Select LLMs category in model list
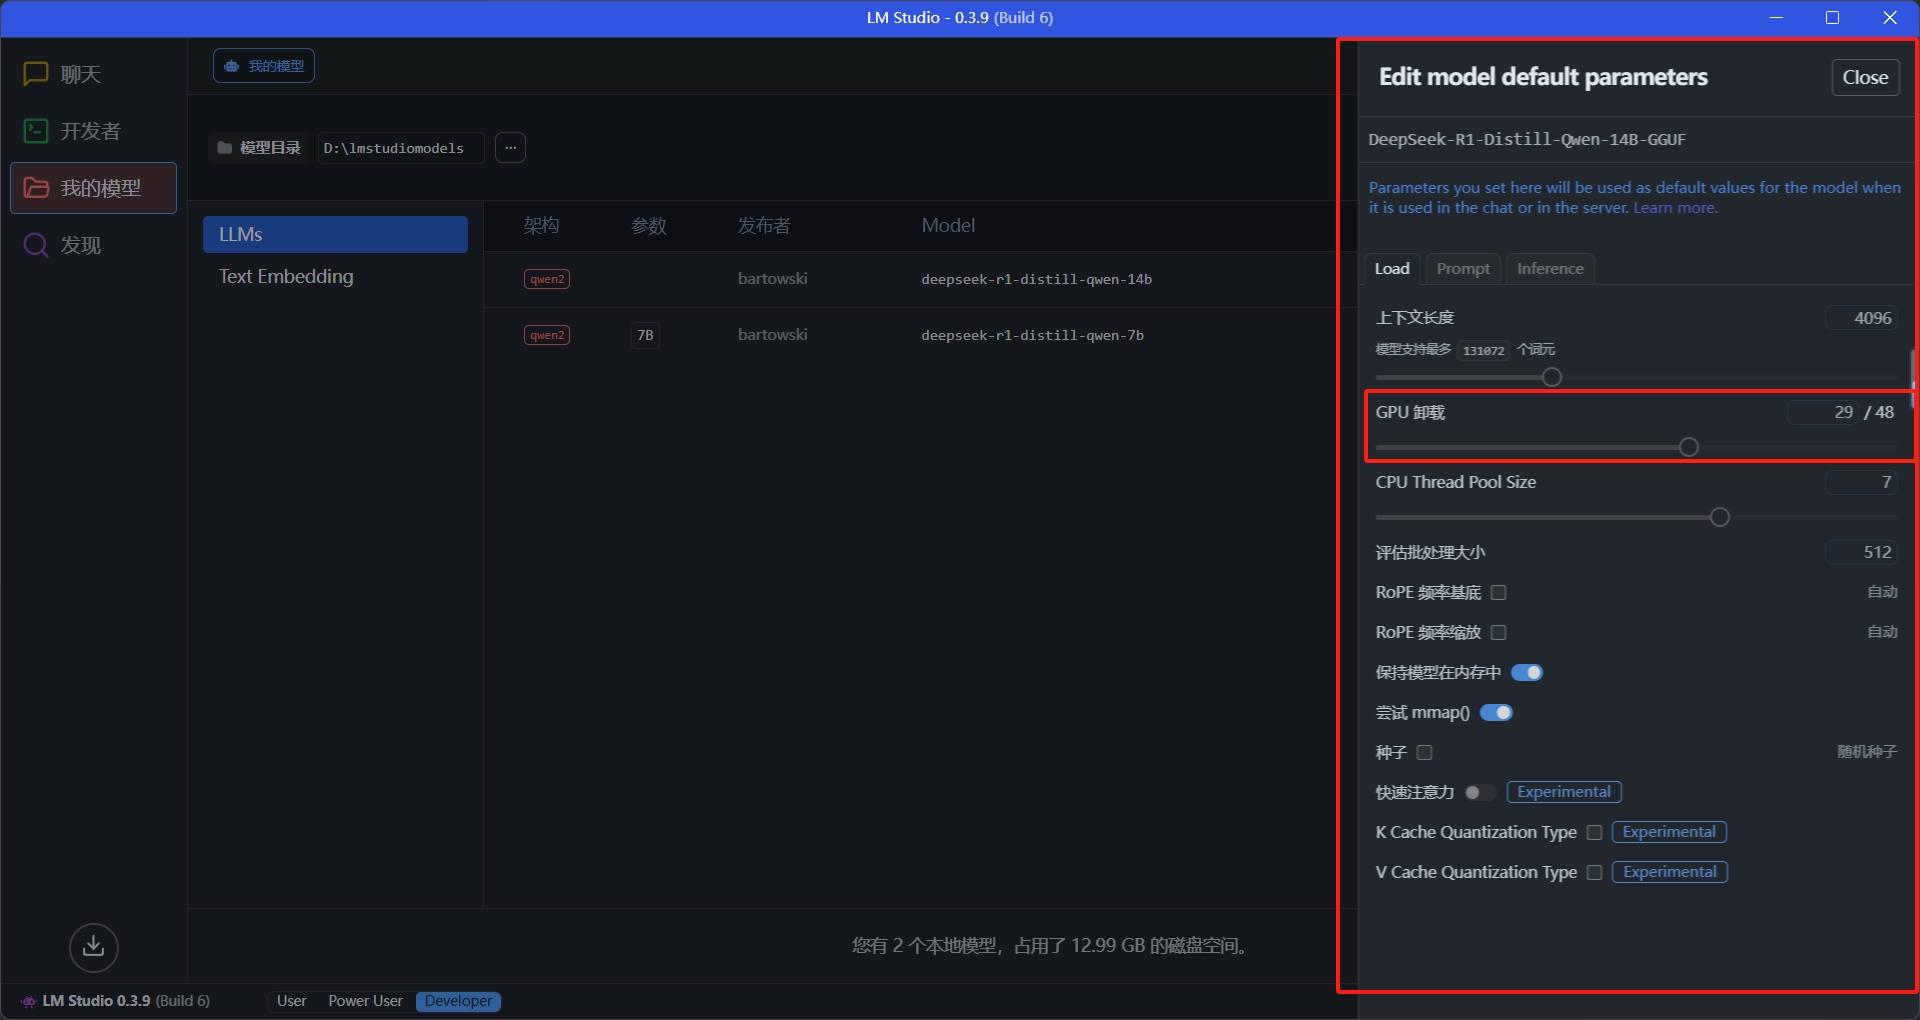The height and width of the screenshot is (1020, 1920). coord(335,235)
